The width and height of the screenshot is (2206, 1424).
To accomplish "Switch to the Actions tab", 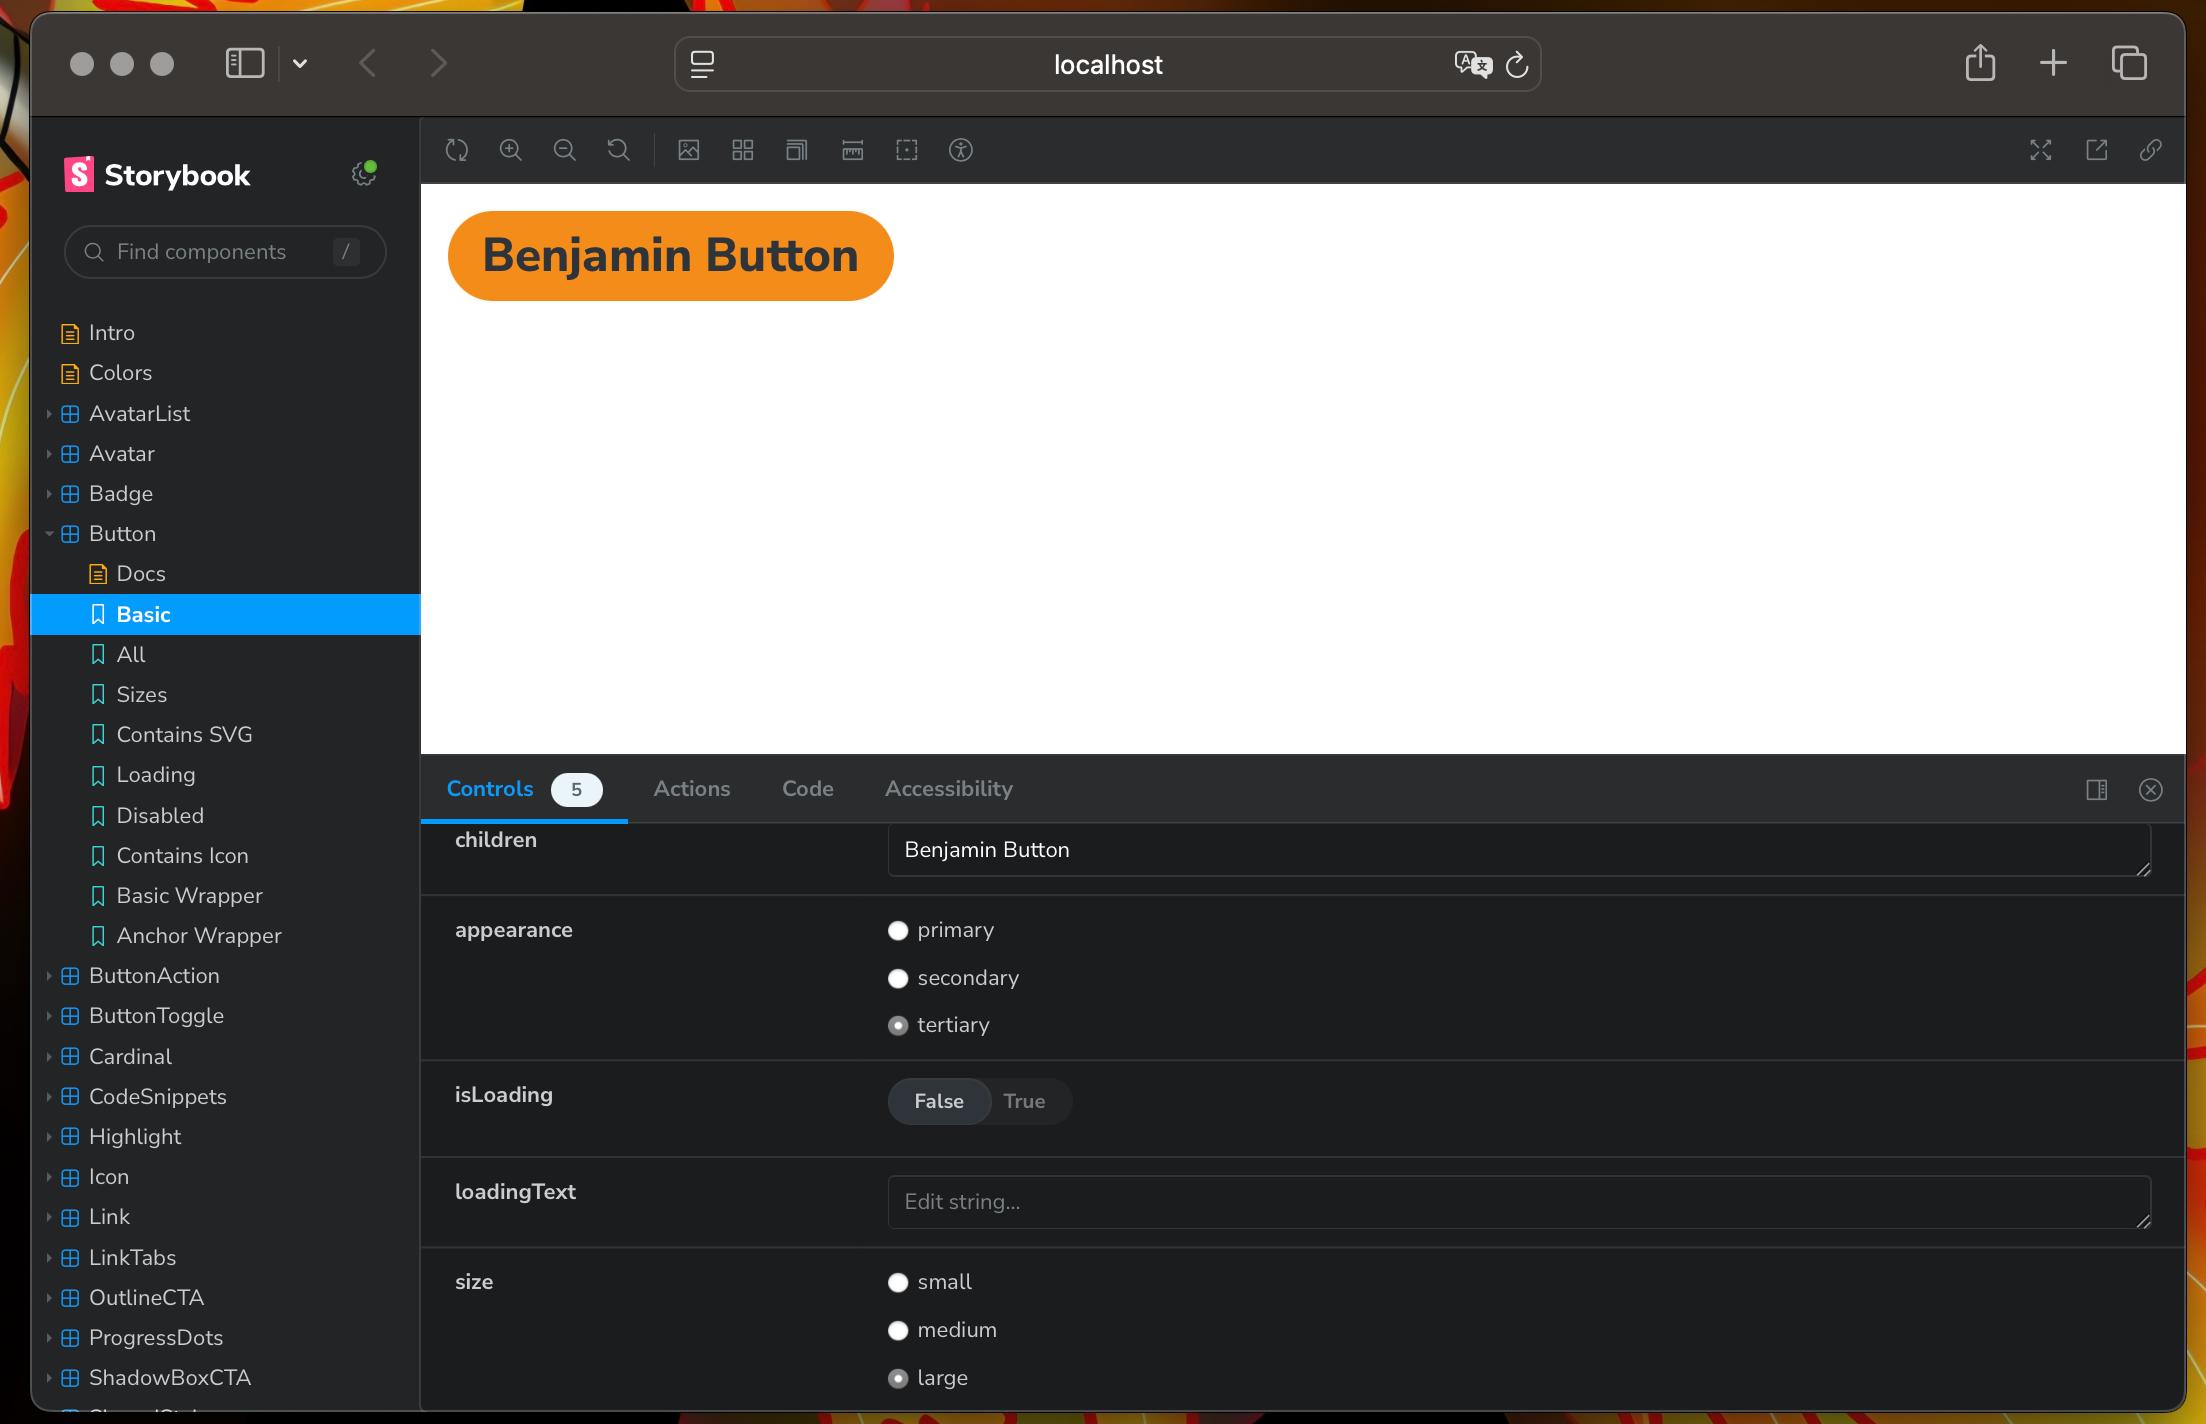I will [692, 789].
